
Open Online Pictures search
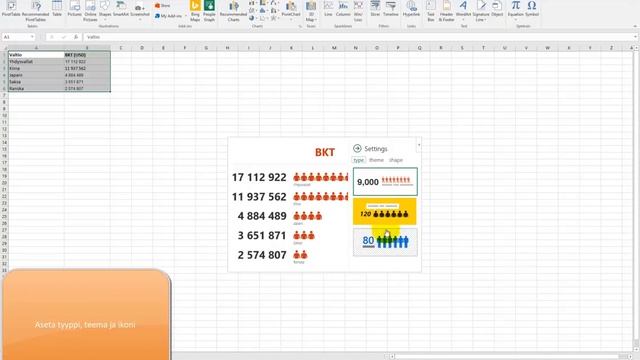[90, 11]
